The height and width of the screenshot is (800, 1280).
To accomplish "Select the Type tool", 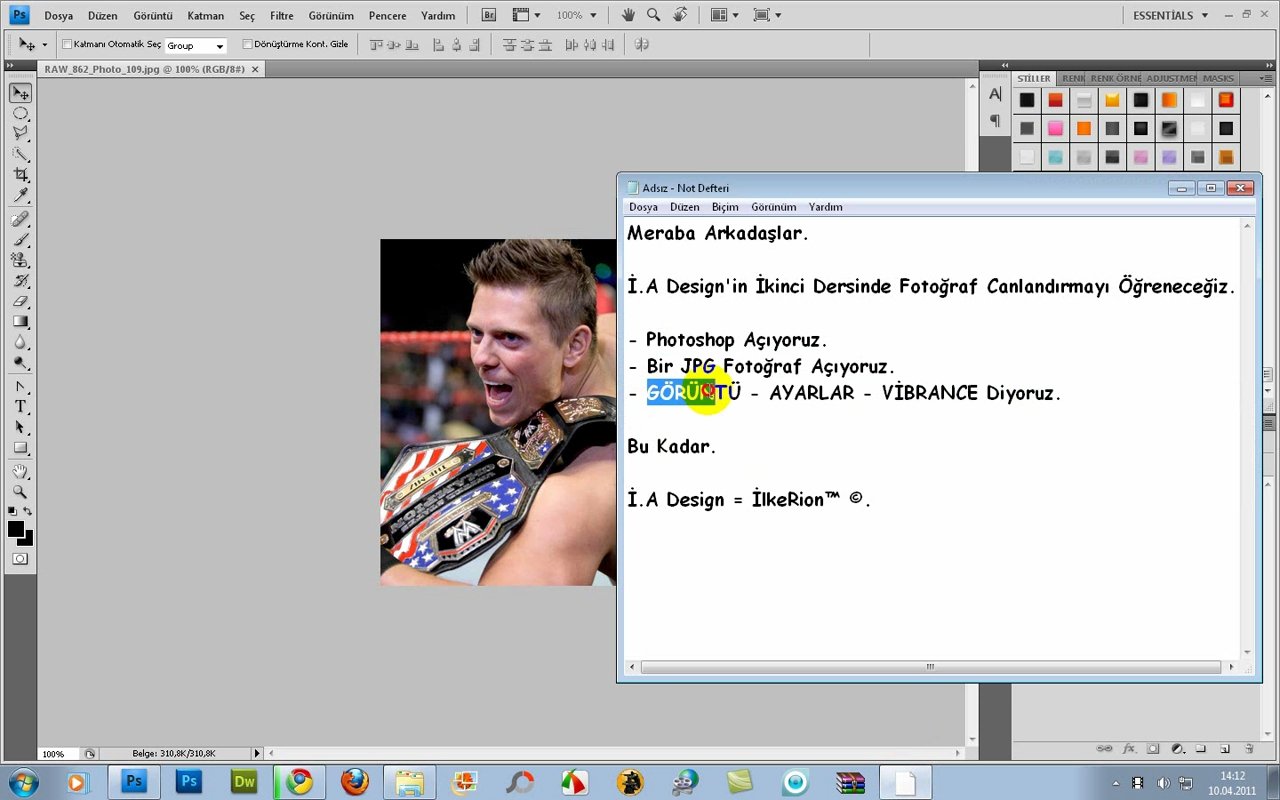I will pyautogui.click(x=20, y=407).
